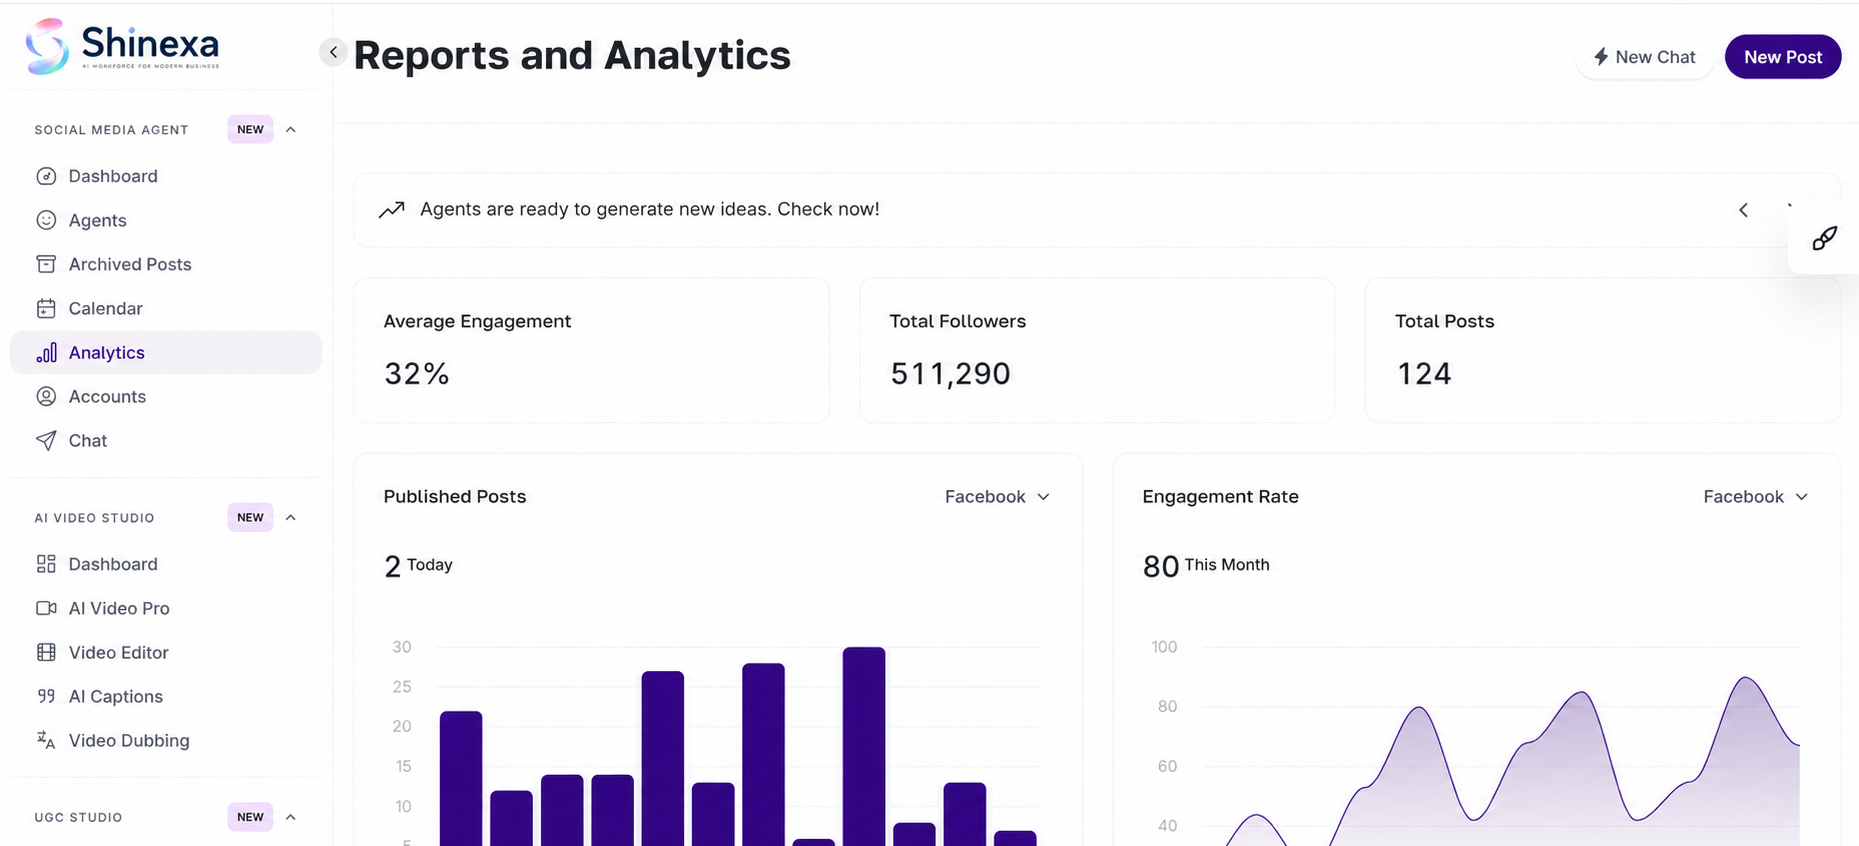Open Dashboard under Social Media Agent
Image resolution: width=1859 pixels, height=846 pixels.
click(166, 176)
